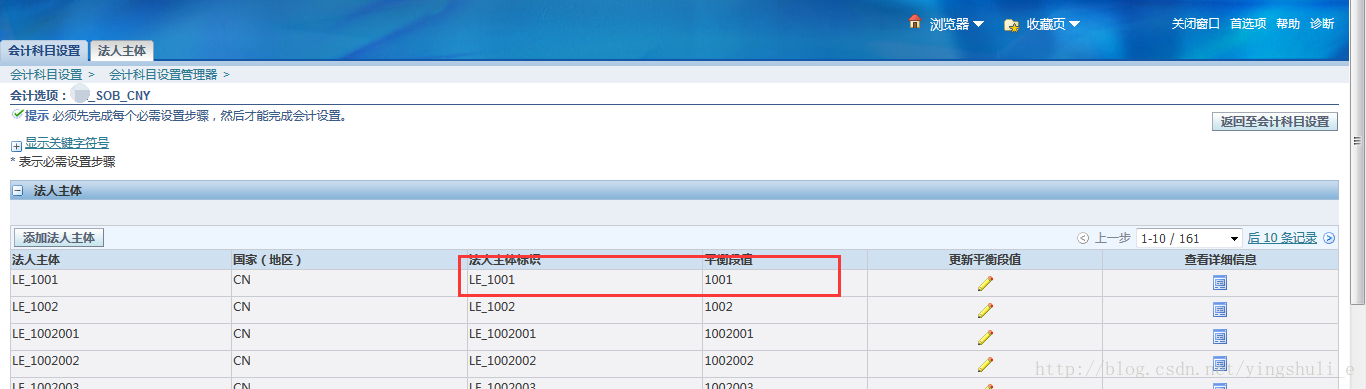
Task: Click balancing segment value 1002002
Action: point(729,361)
